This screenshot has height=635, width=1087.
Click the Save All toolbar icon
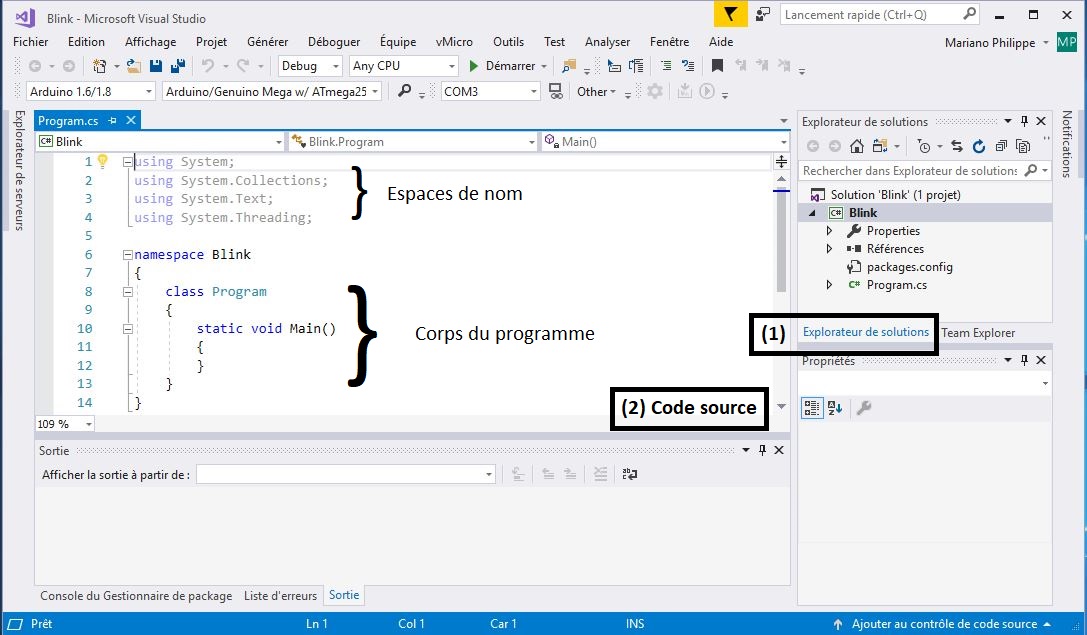(x=177, y=66)
